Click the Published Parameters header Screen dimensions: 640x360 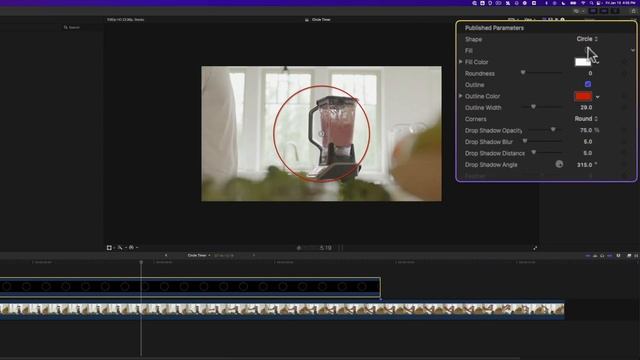point(494,28)
